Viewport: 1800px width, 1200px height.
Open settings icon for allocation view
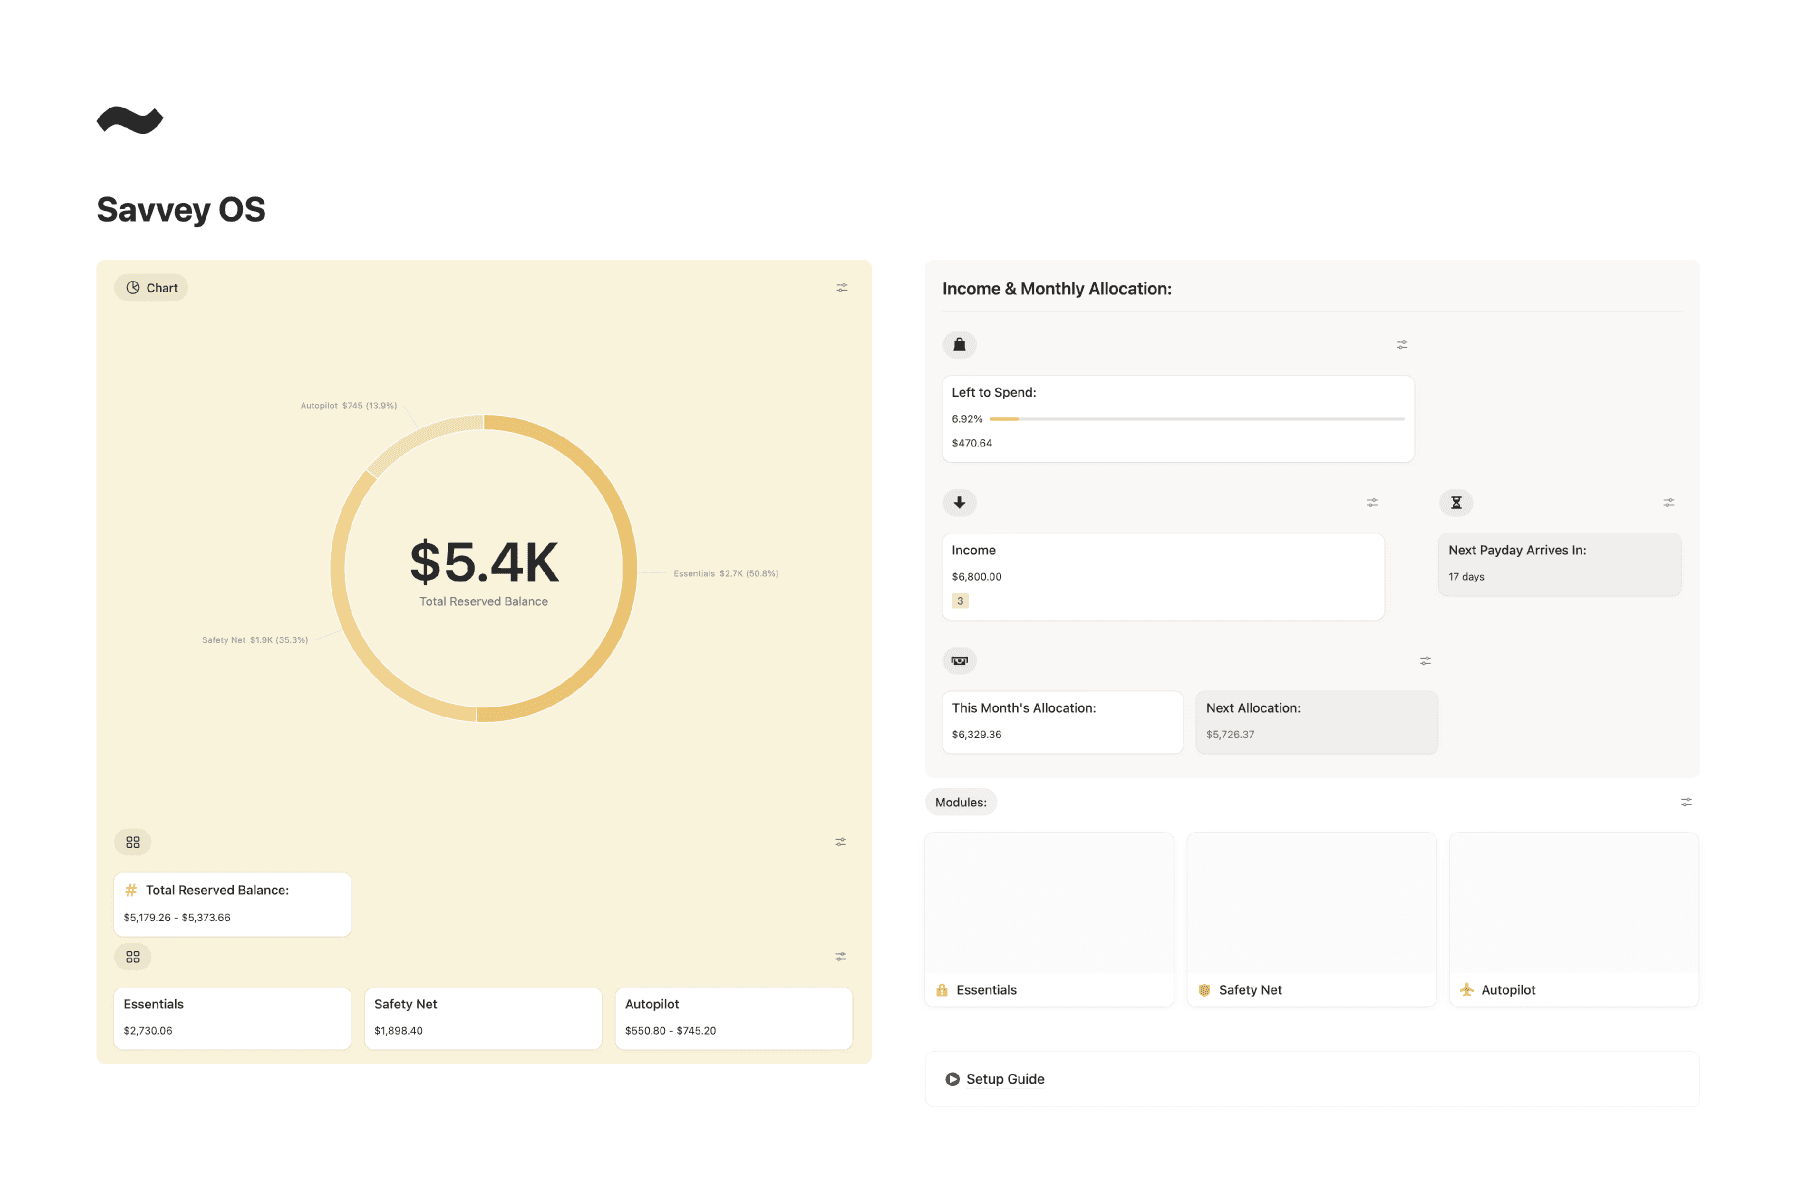(x=1425, y=661)
